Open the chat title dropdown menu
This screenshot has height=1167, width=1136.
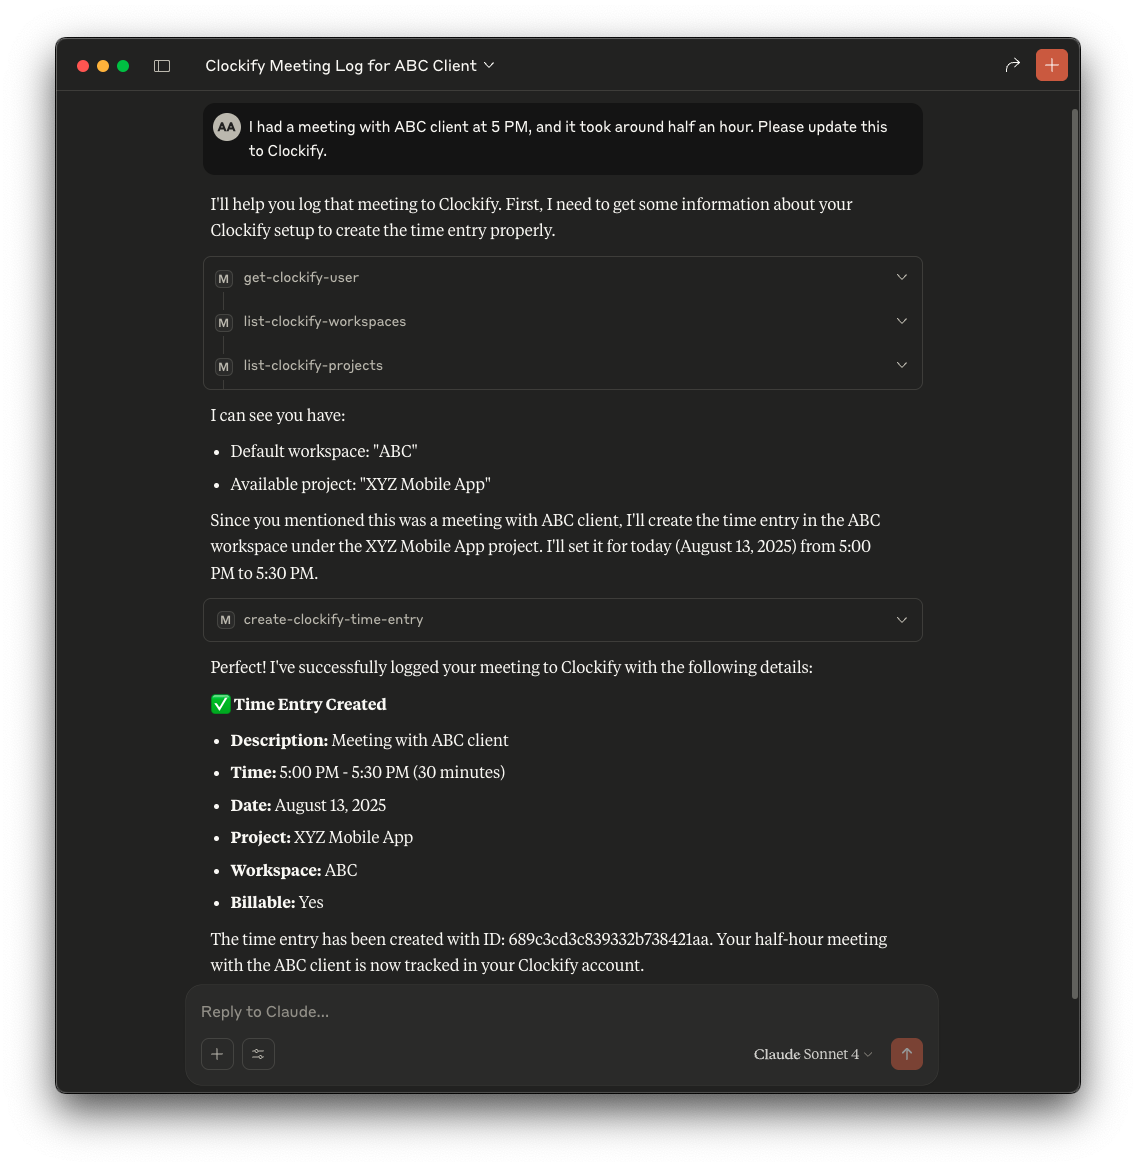coord(489,65)
